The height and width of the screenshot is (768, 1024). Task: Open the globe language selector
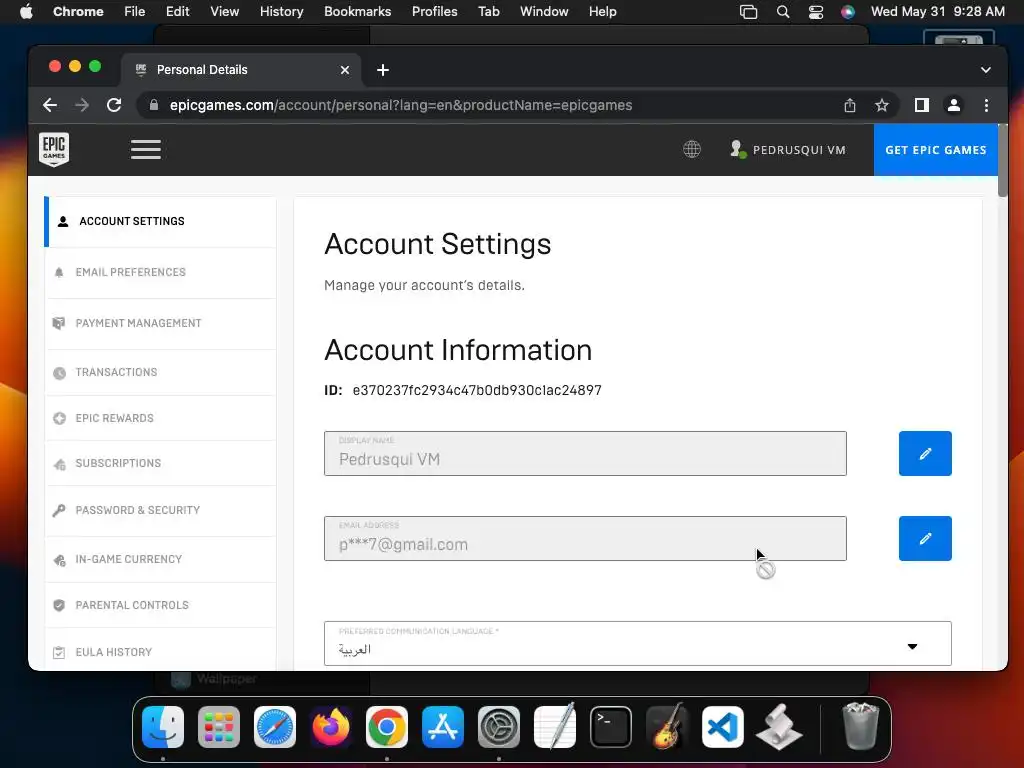692,150
